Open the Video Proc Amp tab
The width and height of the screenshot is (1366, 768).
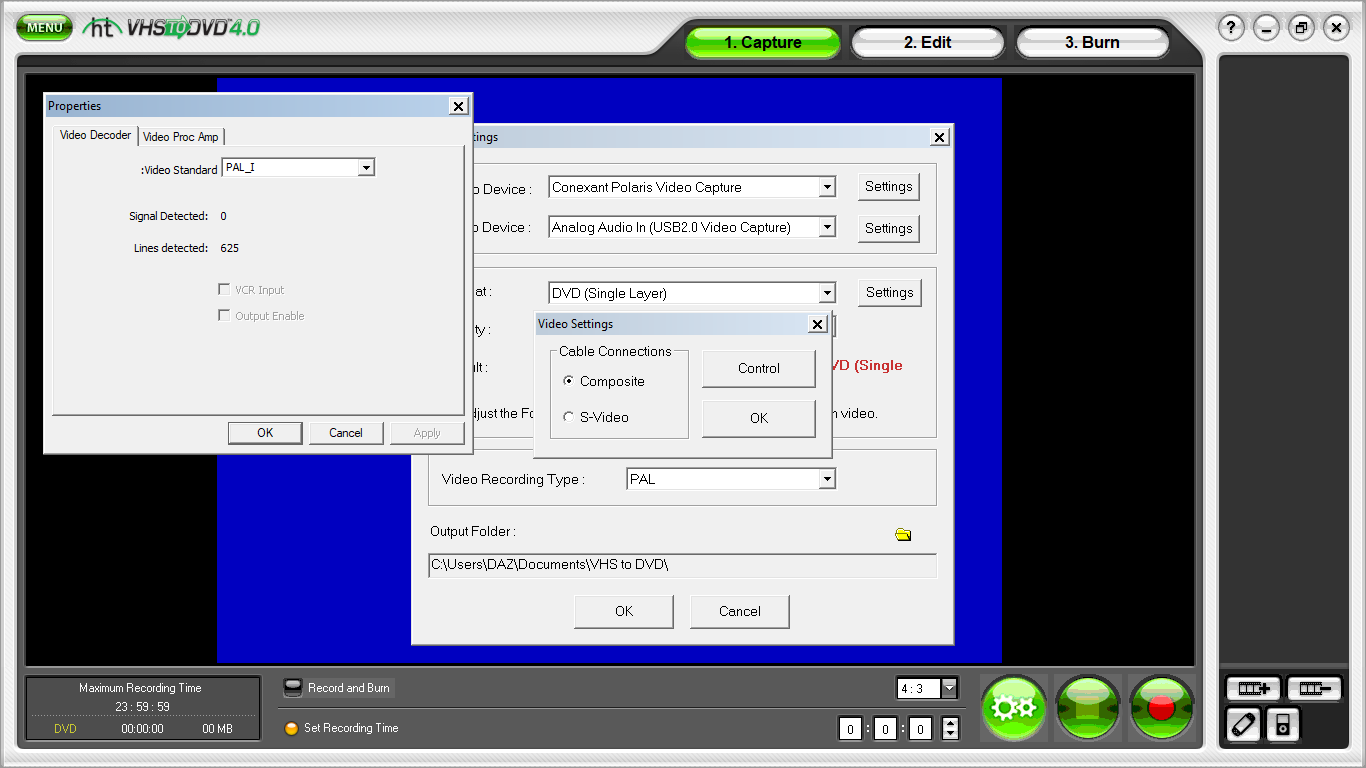tap(181, 137)
